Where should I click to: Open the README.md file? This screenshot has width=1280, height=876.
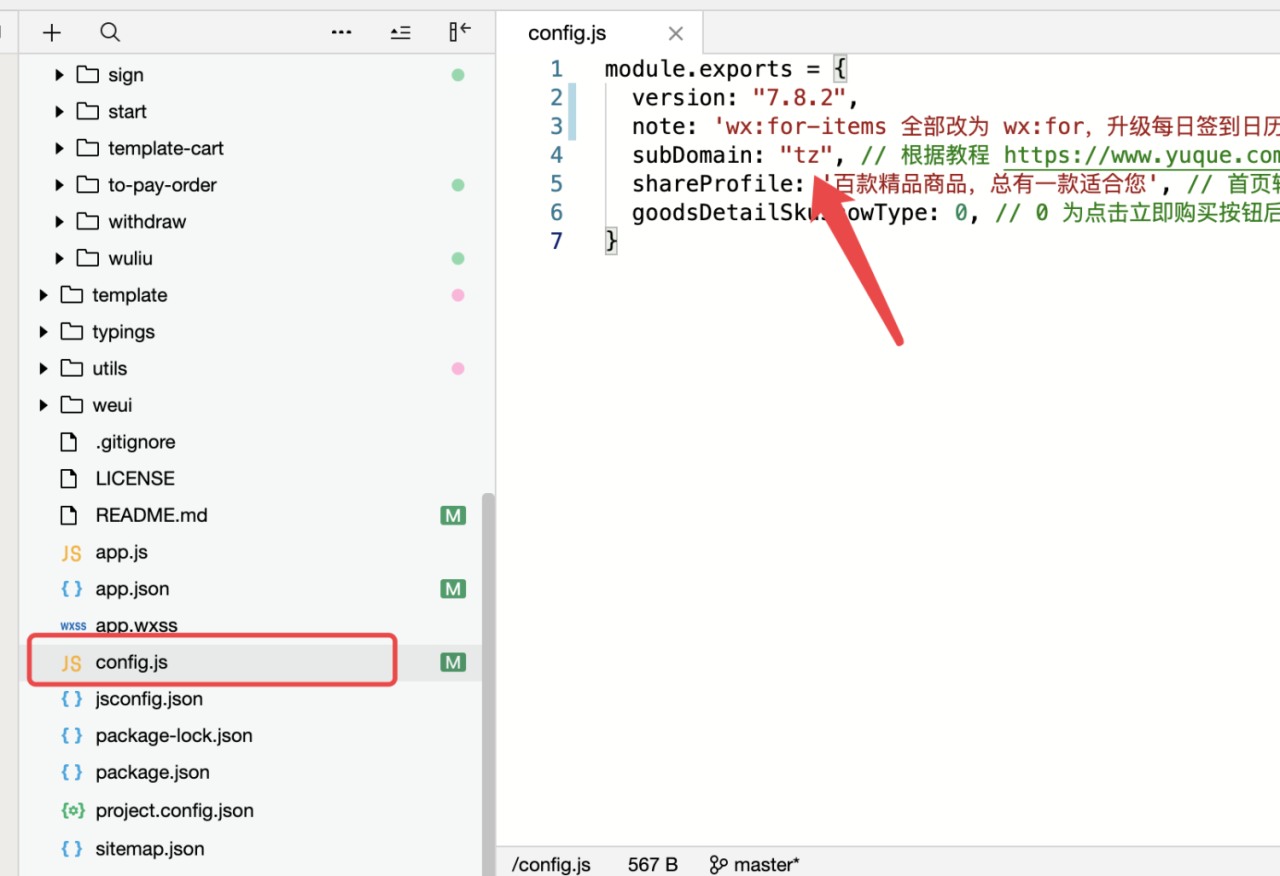[x=151, y=516]
